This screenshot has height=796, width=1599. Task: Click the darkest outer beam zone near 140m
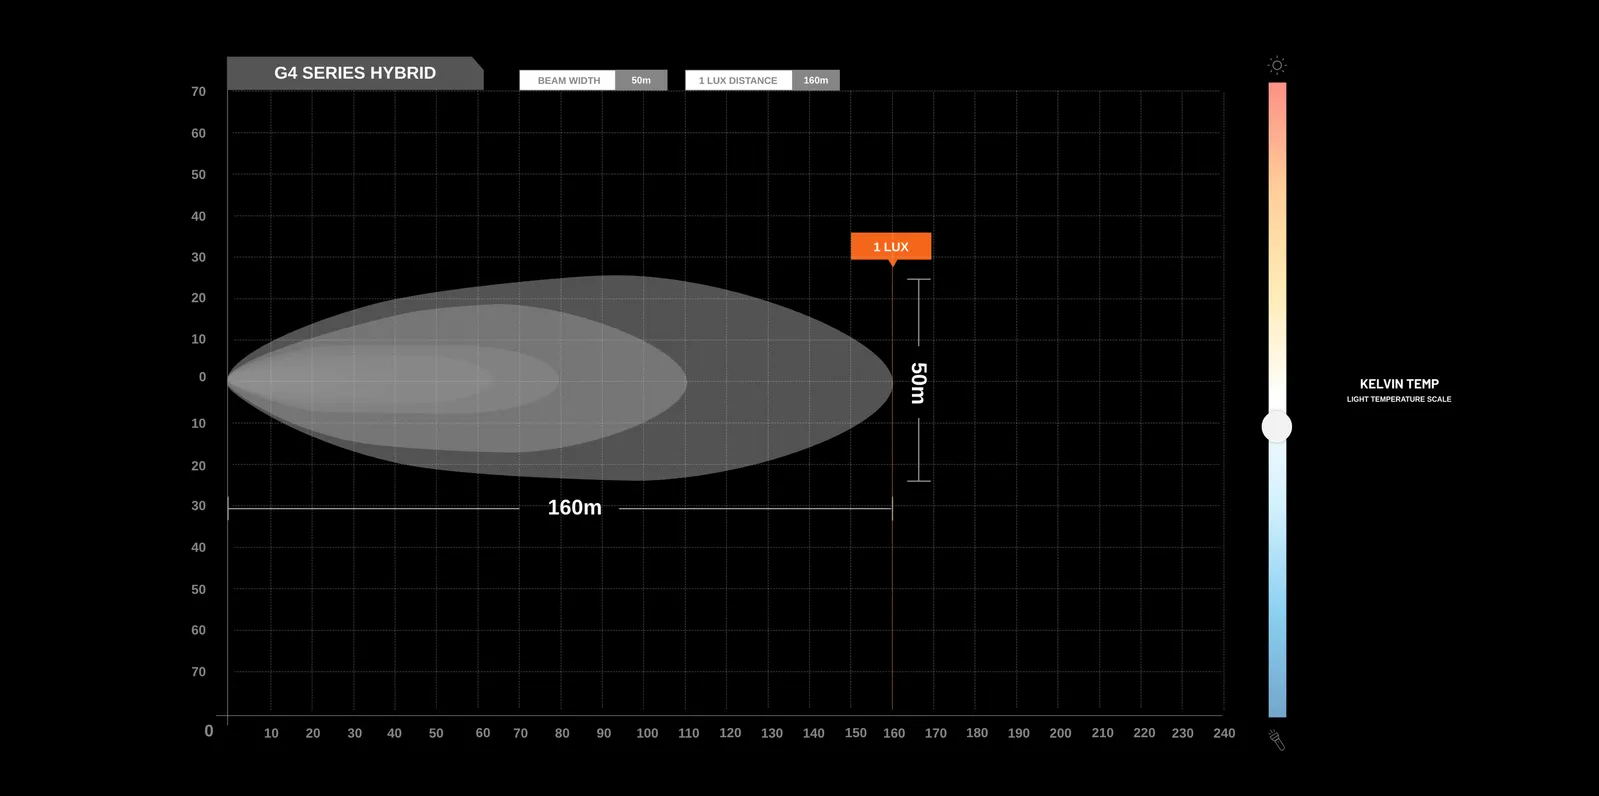[x=810, y=380]
